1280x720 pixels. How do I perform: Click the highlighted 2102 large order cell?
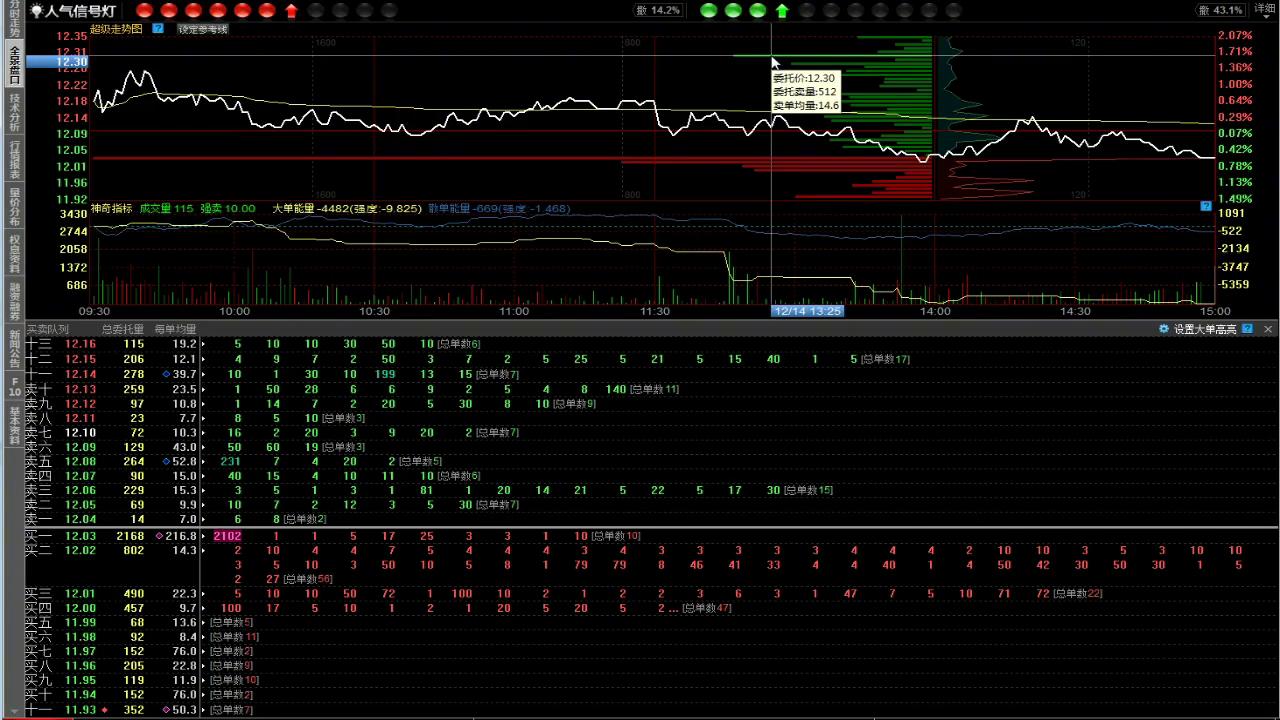pos(227,537)
